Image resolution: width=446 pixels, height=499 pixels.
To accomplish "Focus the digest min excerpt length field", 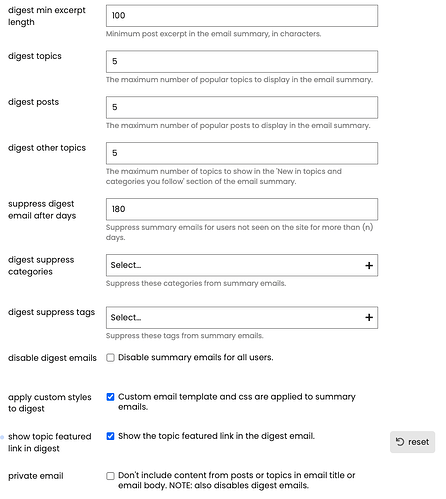I will point(242,16).
